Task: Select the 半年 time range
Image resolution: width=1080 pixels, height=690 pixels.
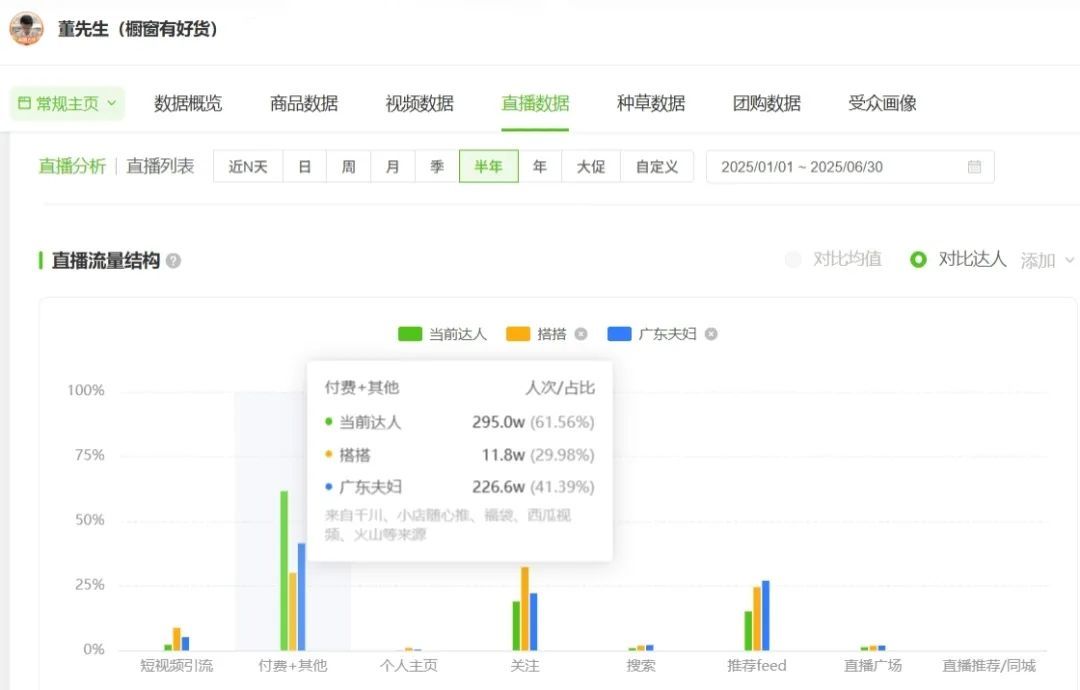Action: 488,167
